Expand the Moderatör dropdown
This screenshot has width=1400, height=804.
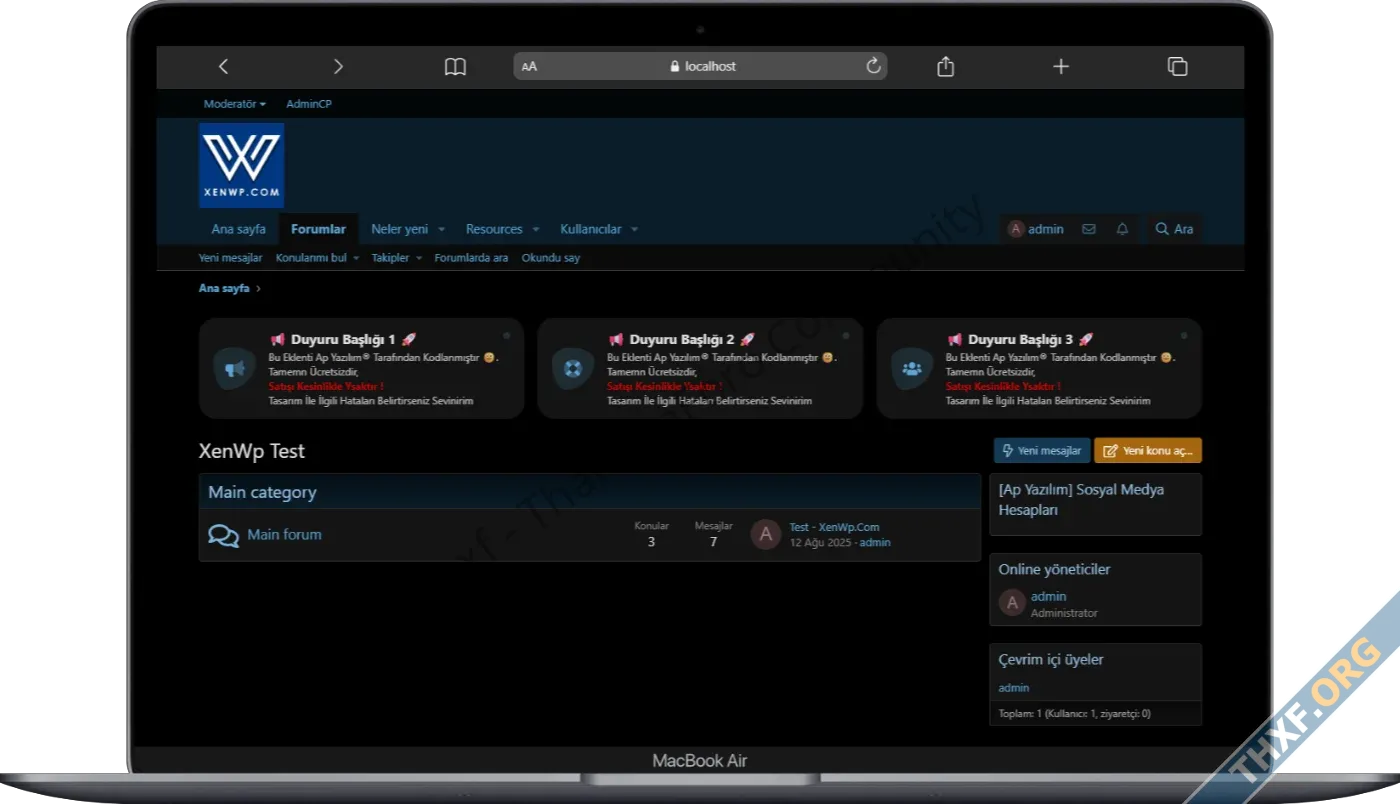click(x=234, y=104)
